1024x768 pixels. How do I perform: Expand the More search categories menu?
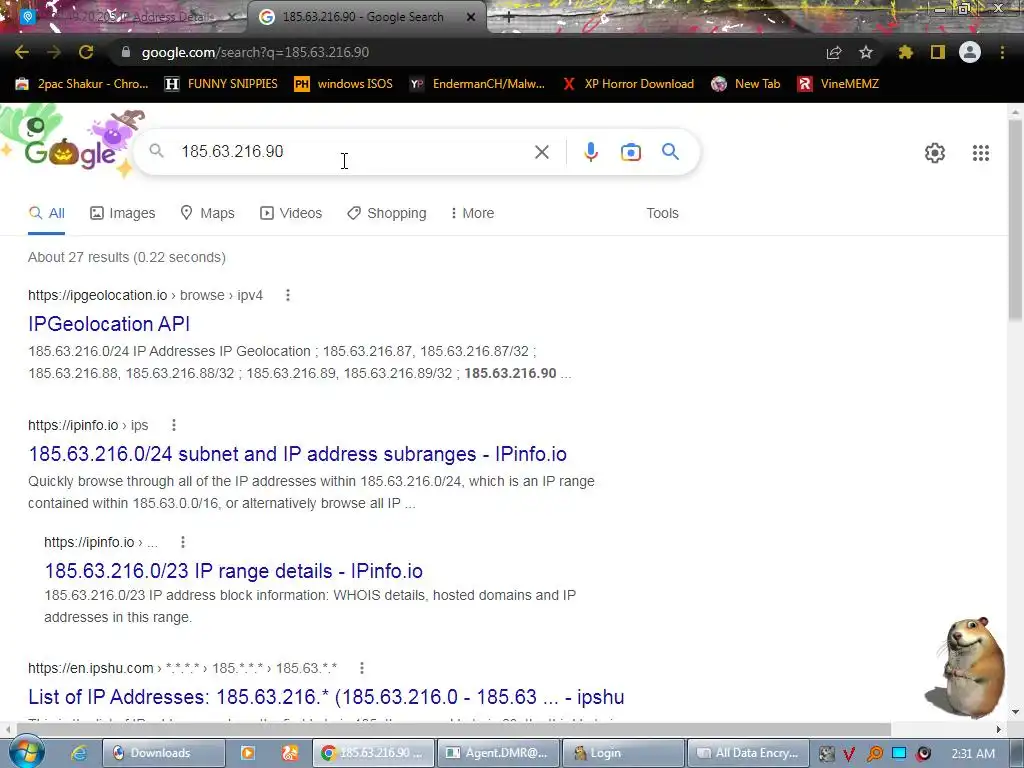[x=472, y=214]
